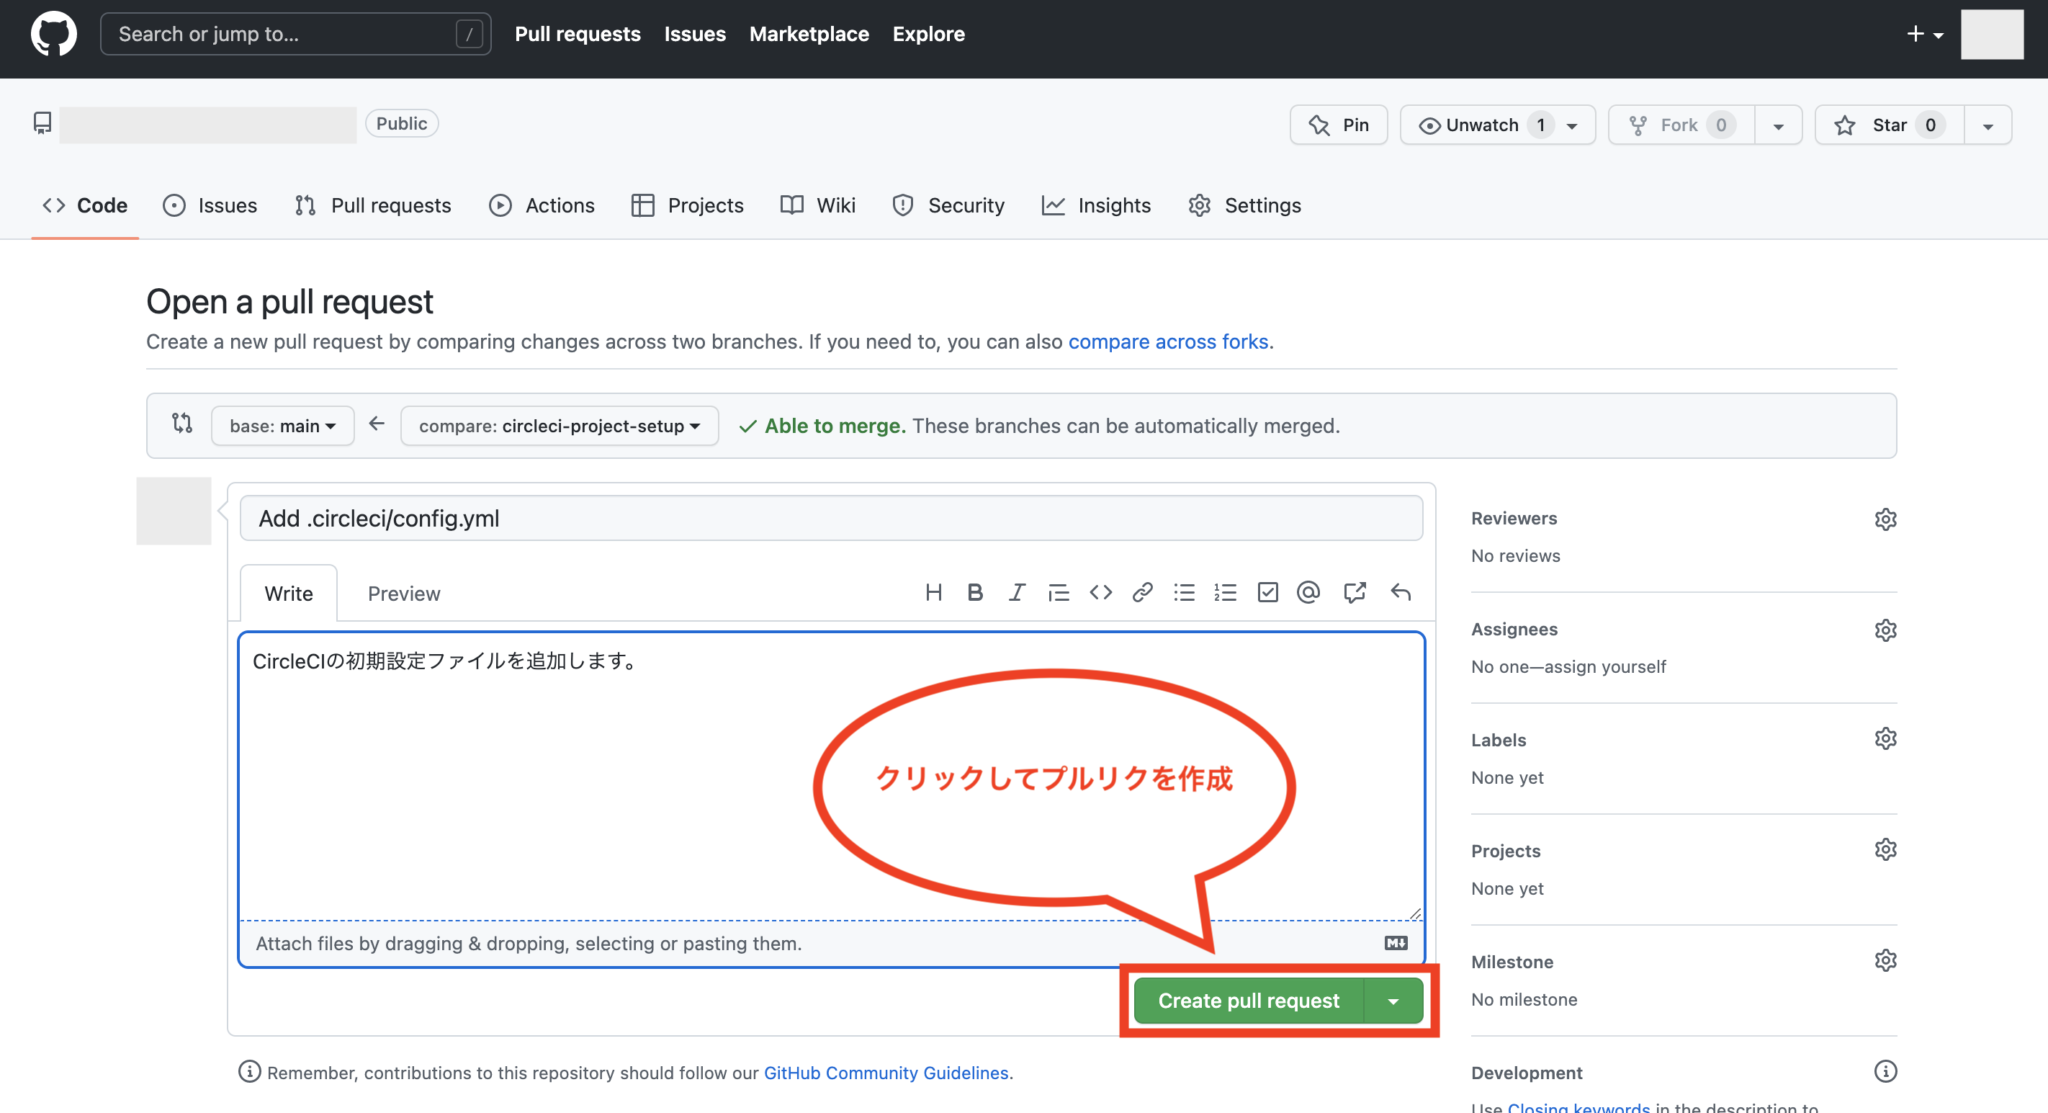The image size is (2048, 1113).
Task: Pin the repository
Action: (1338, 124)
